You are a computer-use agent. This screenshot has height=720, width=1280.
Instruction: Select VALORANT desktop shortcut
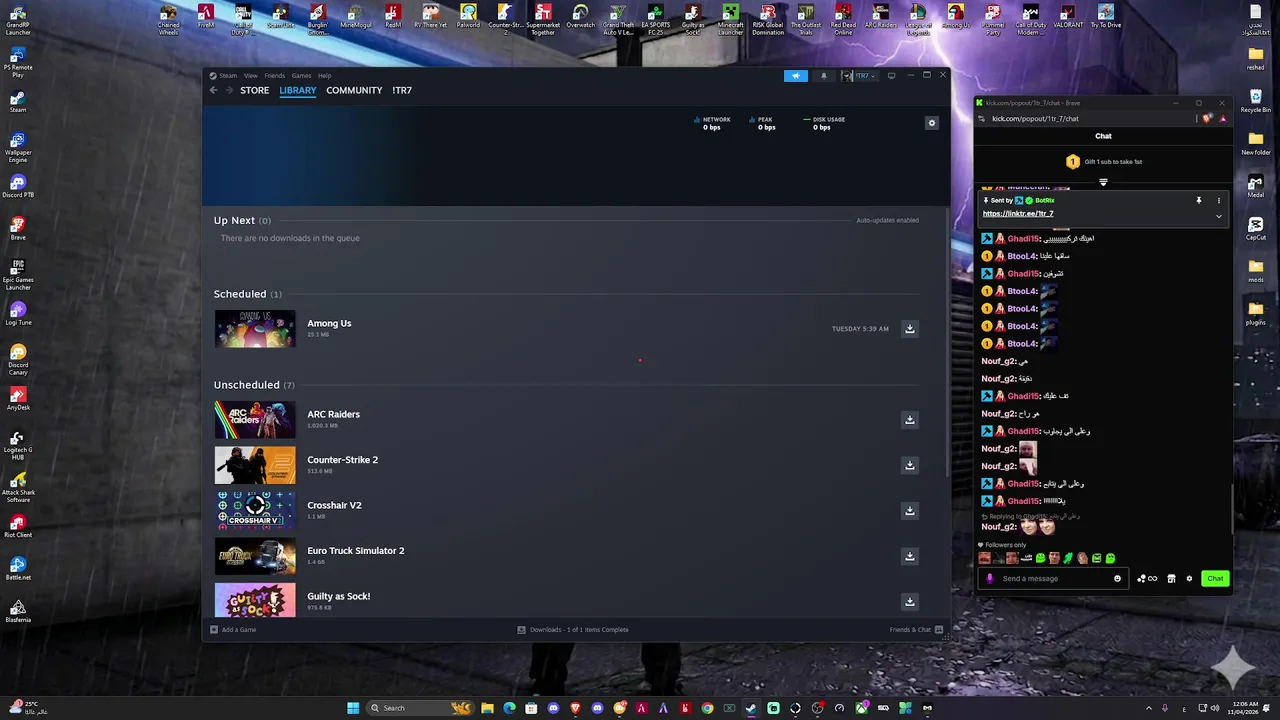click(x=1068, y=18)
